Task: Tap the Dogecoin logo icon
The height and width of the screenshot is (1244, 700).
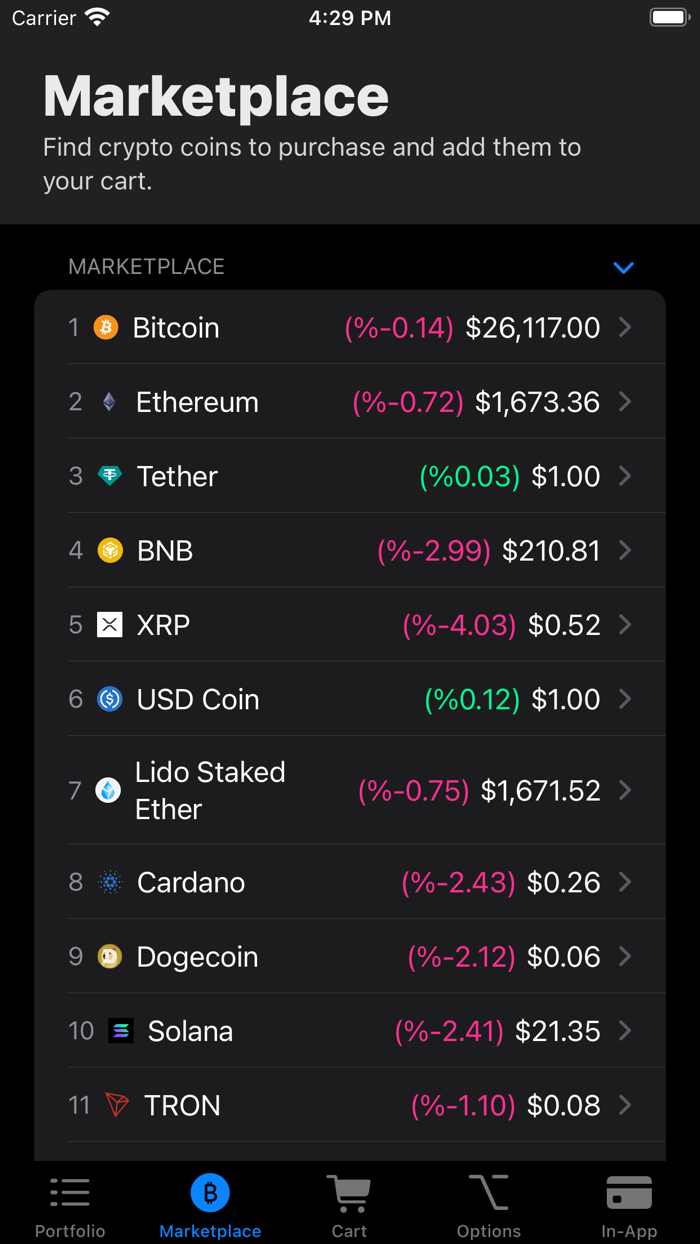Action: coord(110,956)
